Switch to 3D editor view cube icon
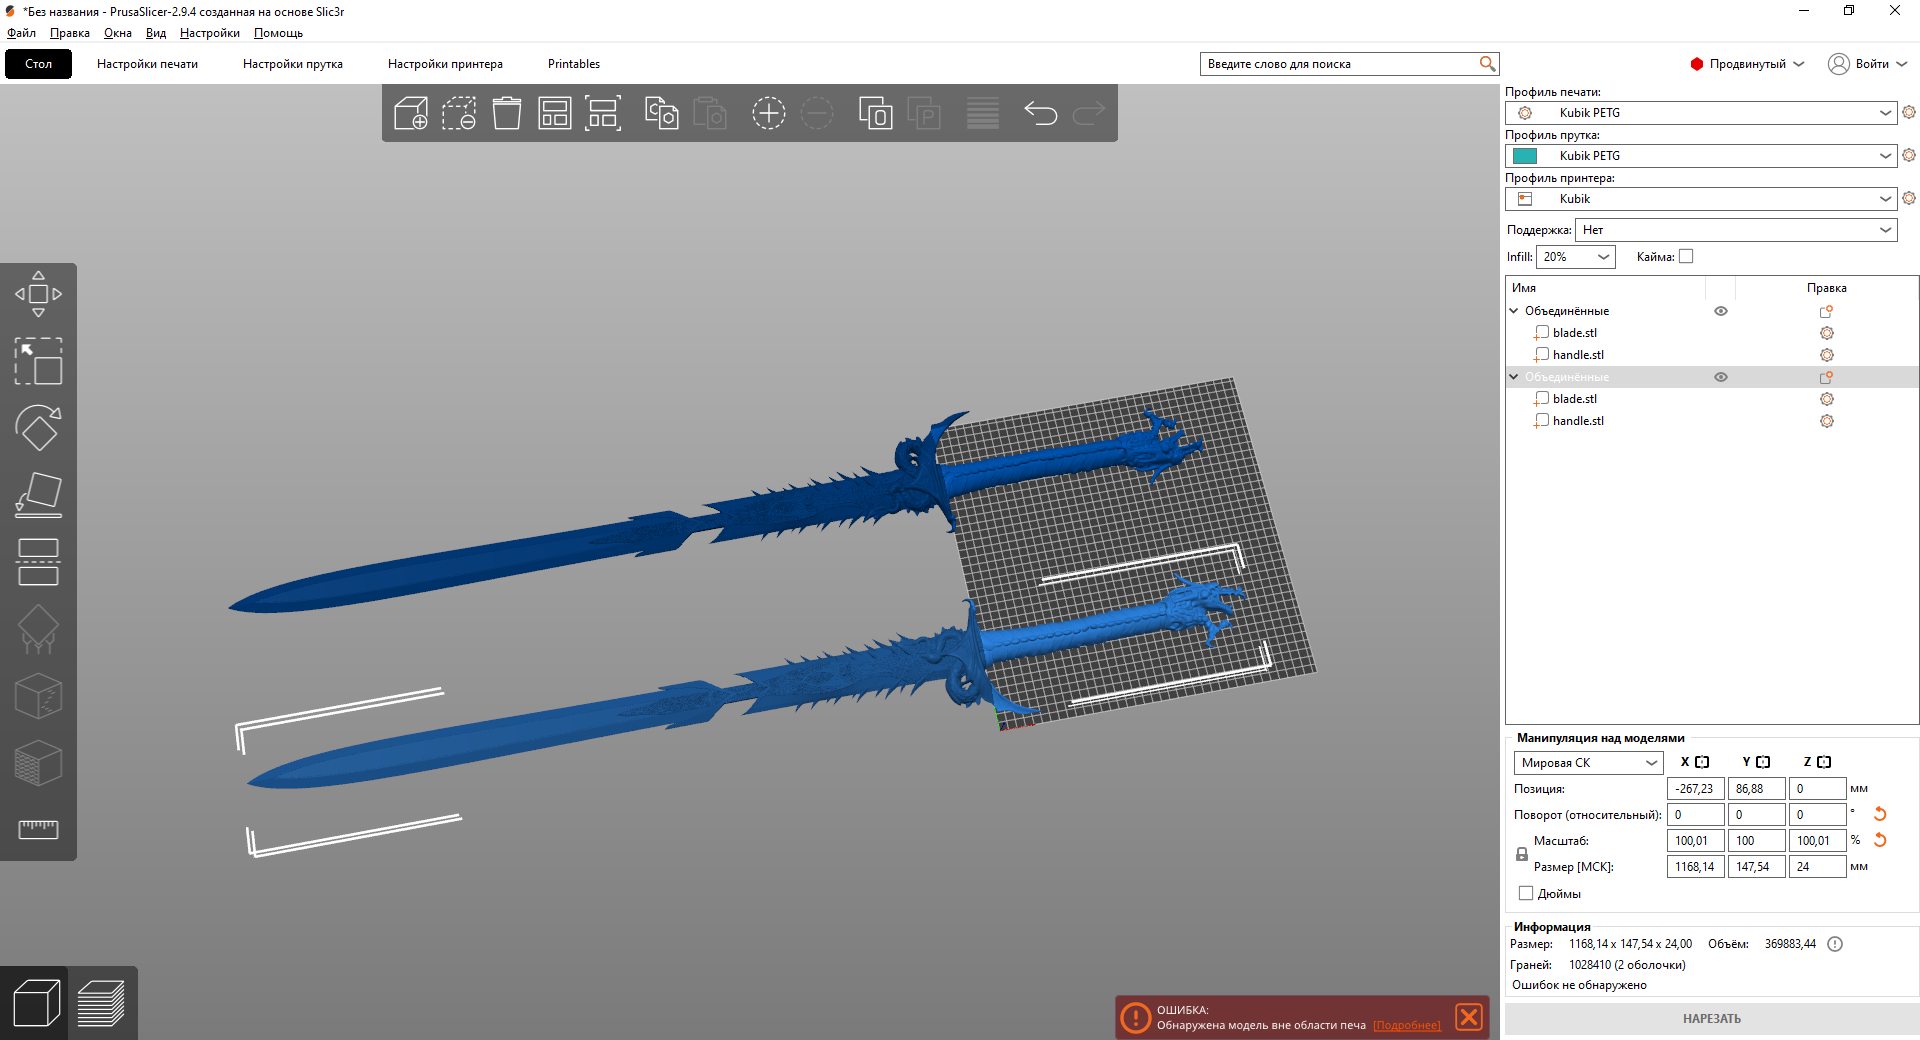Image resolution: width=1920 pixels, height=1040 pixels. tap(35, 1003)
